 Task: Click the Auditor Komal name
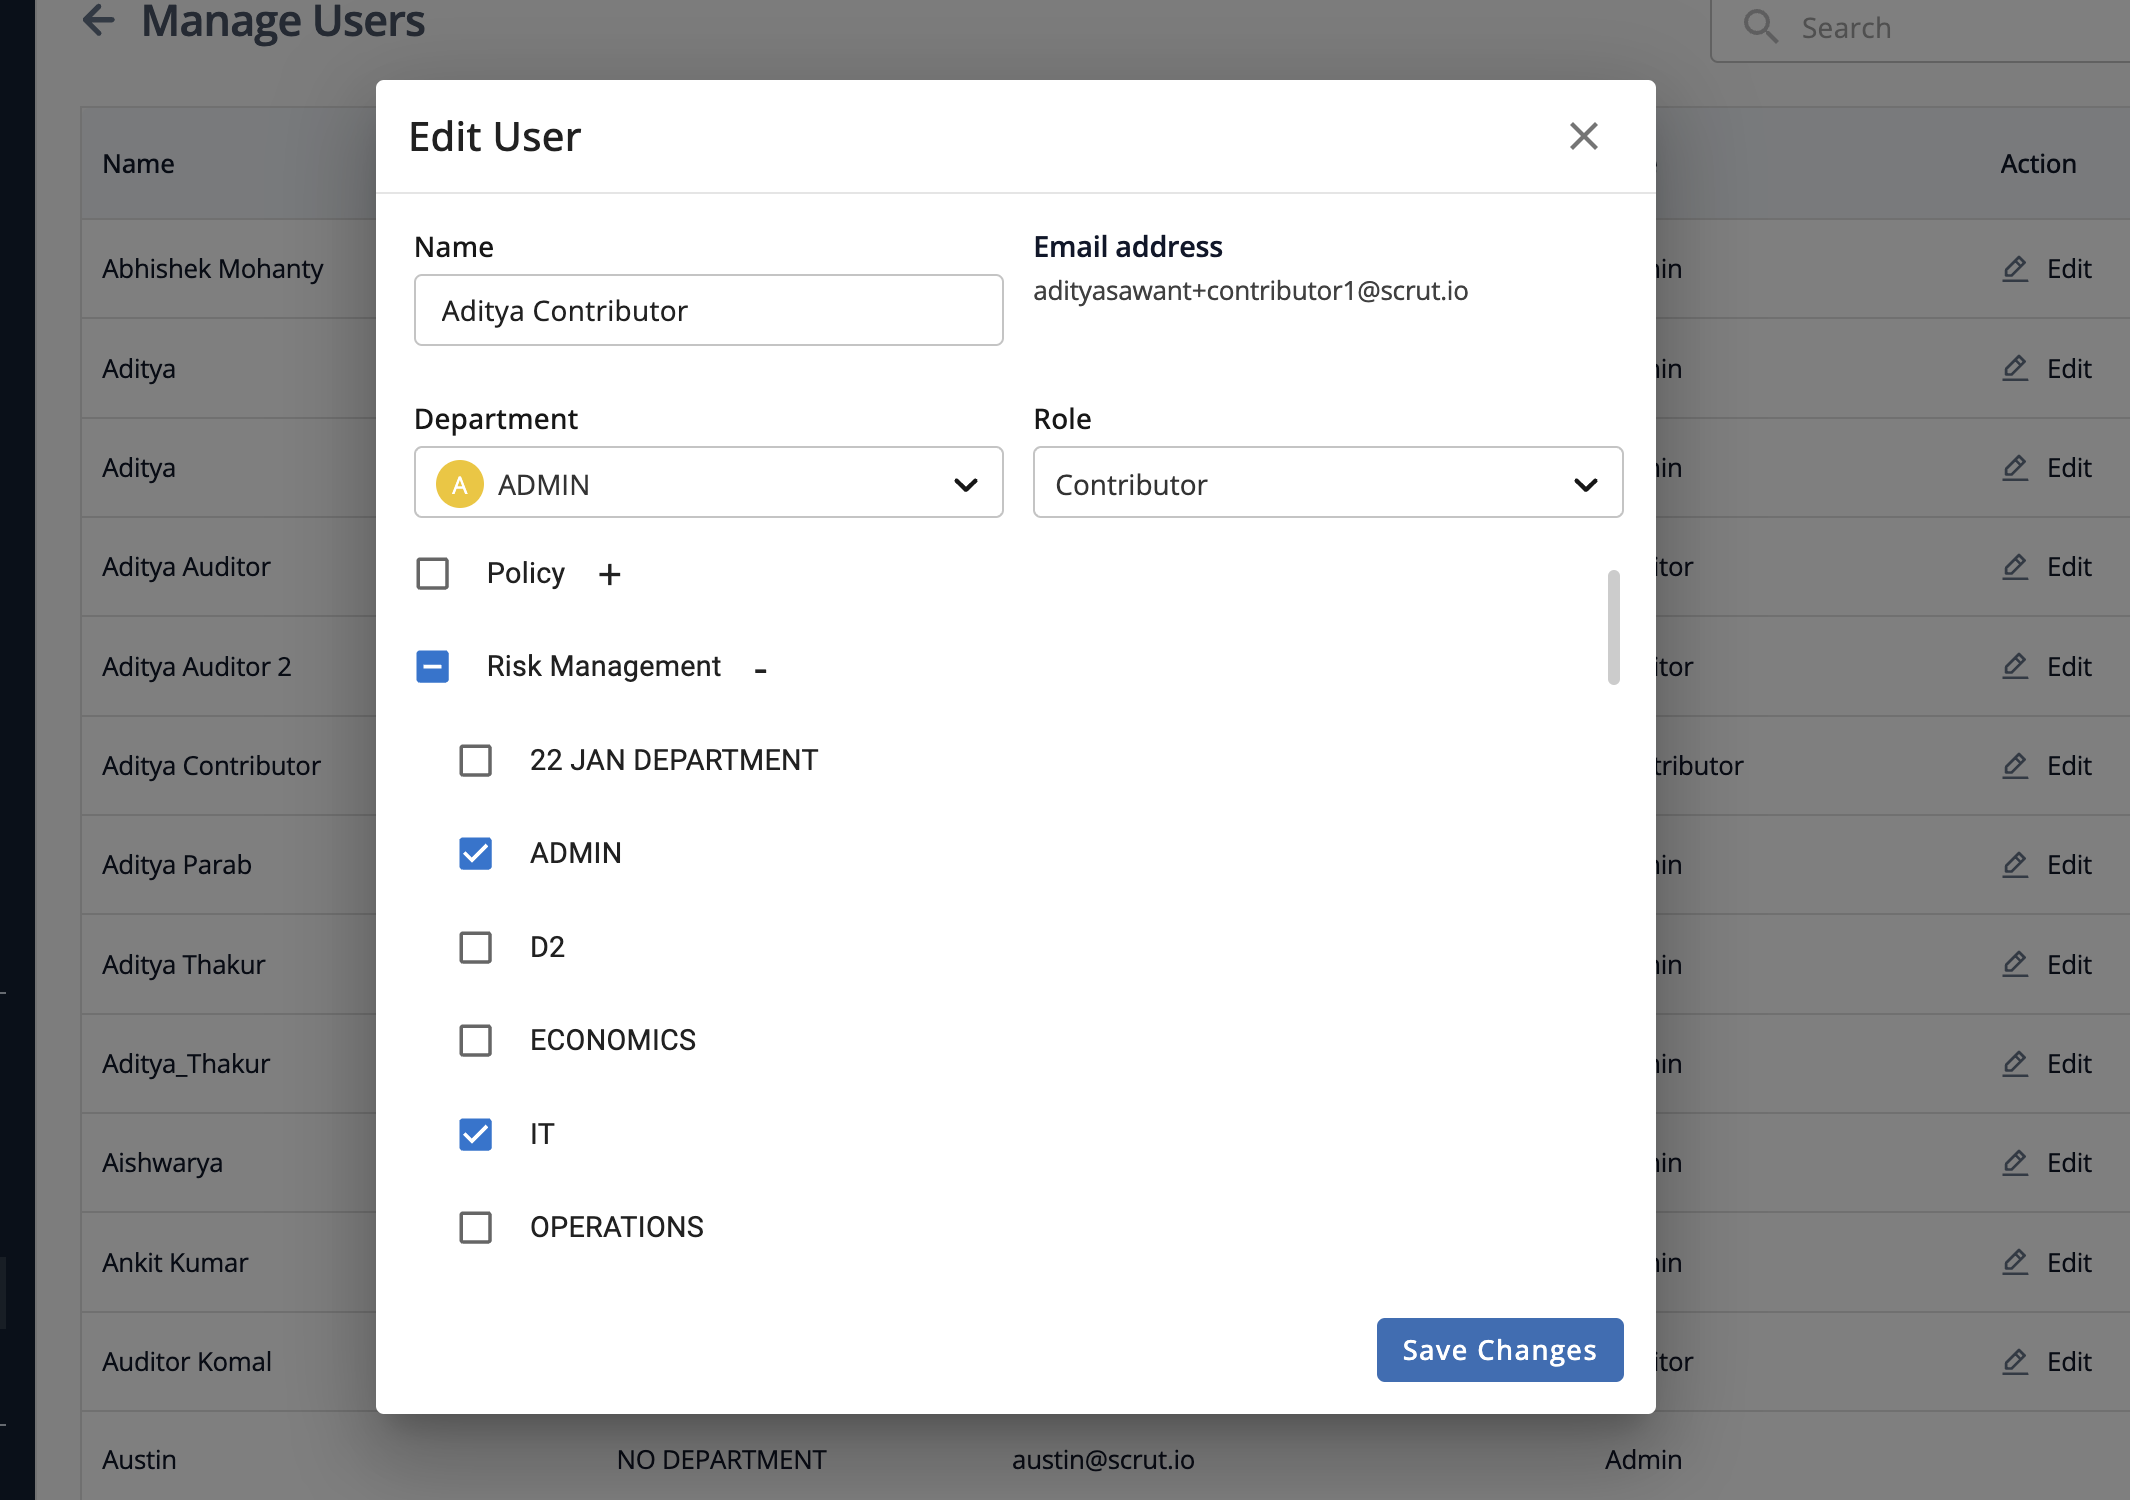pyautogui.click(x=187, y=1362)
